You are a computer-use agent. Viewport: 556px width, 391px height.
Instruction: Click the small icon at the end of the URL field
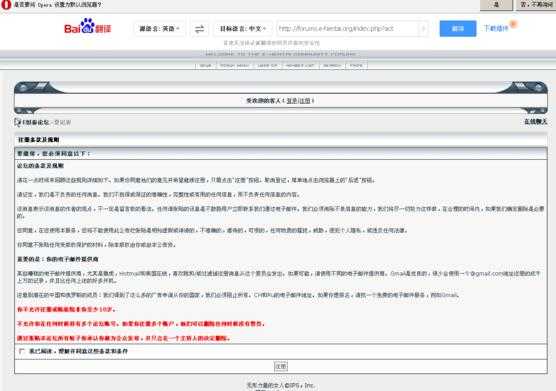click(423, 29)
